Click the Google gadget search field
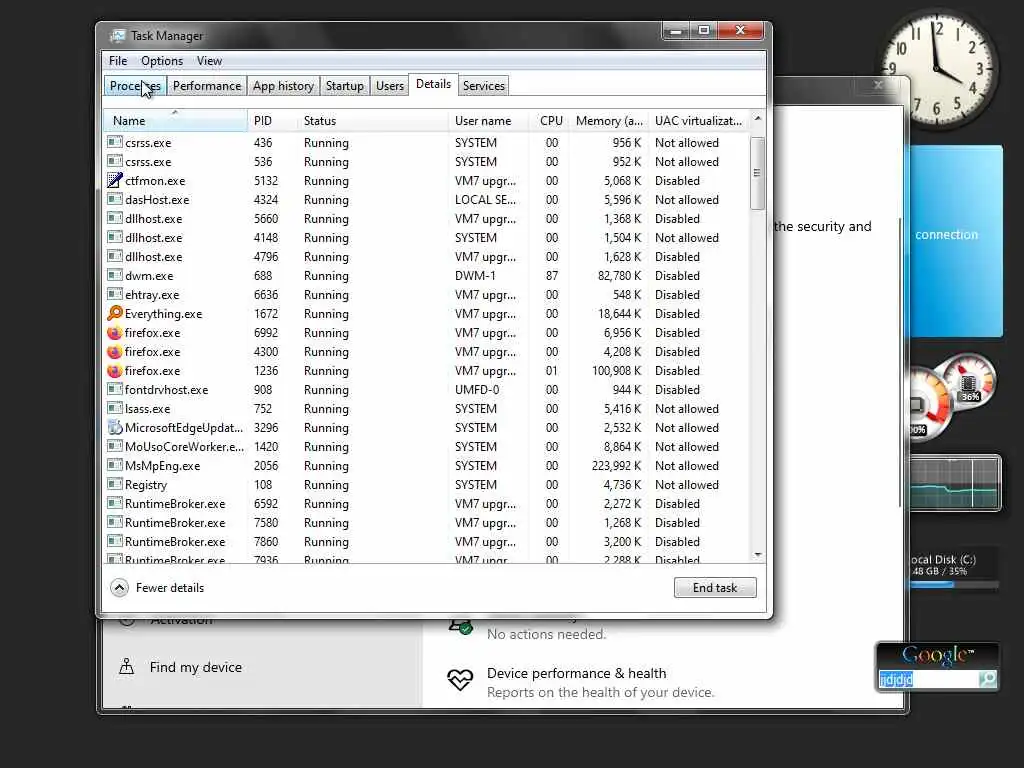The height and width of the screenshot is (768, 1024). click(928, 679)
